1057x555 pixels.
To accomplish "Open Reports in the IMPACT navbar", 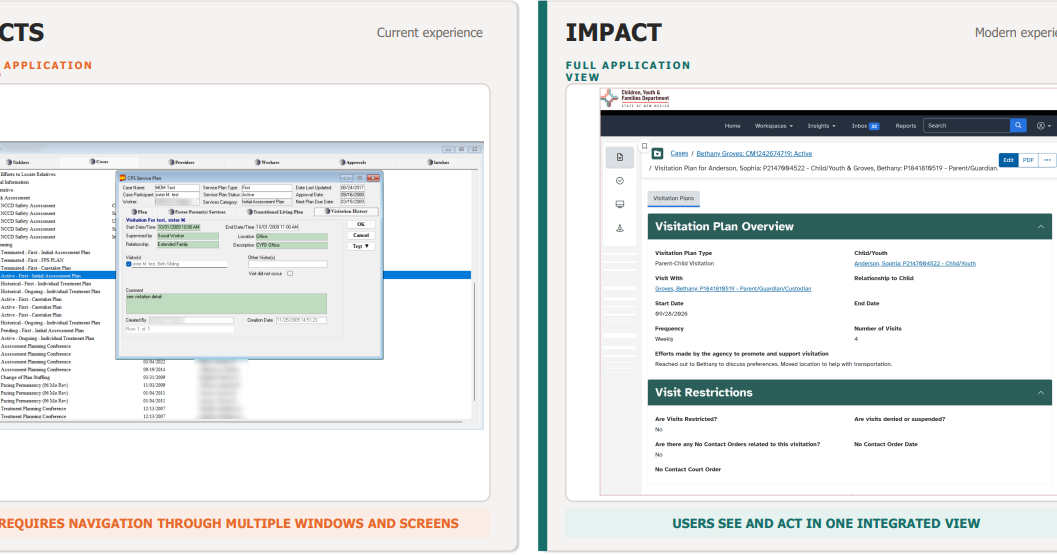I will point(905,126).
